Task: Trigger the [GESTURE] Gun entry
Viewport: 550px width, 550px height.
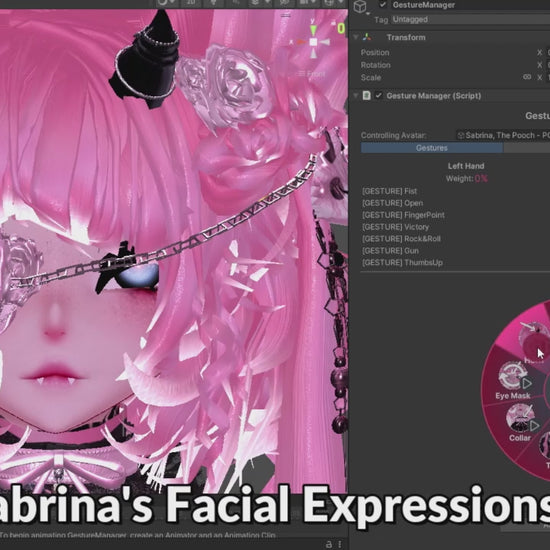Action: (x=390, y=251)
